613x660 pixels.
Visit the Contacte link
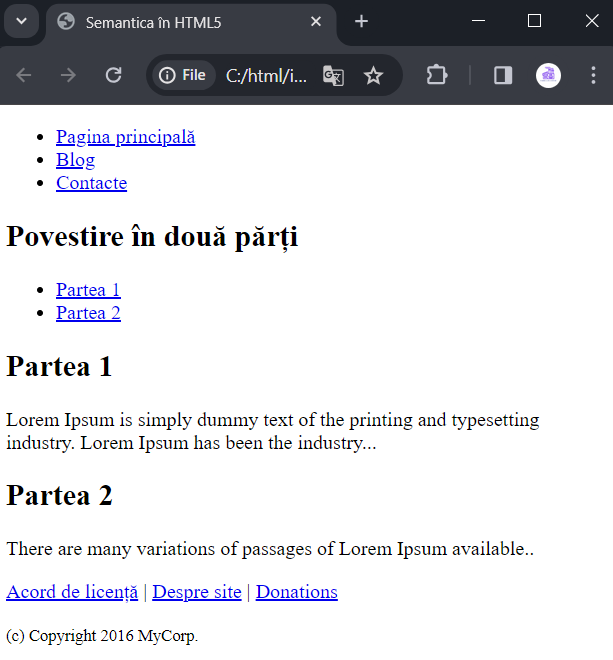coord(91,183)
